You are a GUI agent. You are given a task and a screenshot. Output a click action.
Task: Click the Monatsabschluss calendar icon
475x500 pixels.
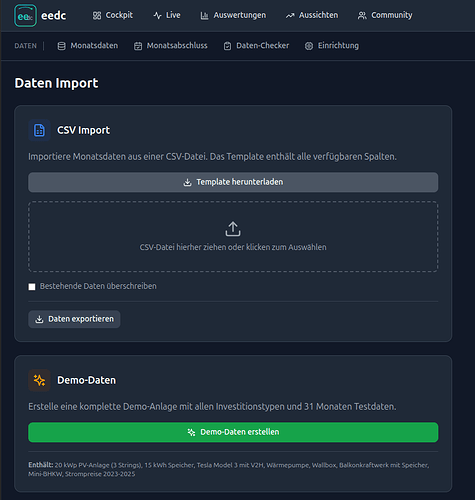click(x=138, y=46)
